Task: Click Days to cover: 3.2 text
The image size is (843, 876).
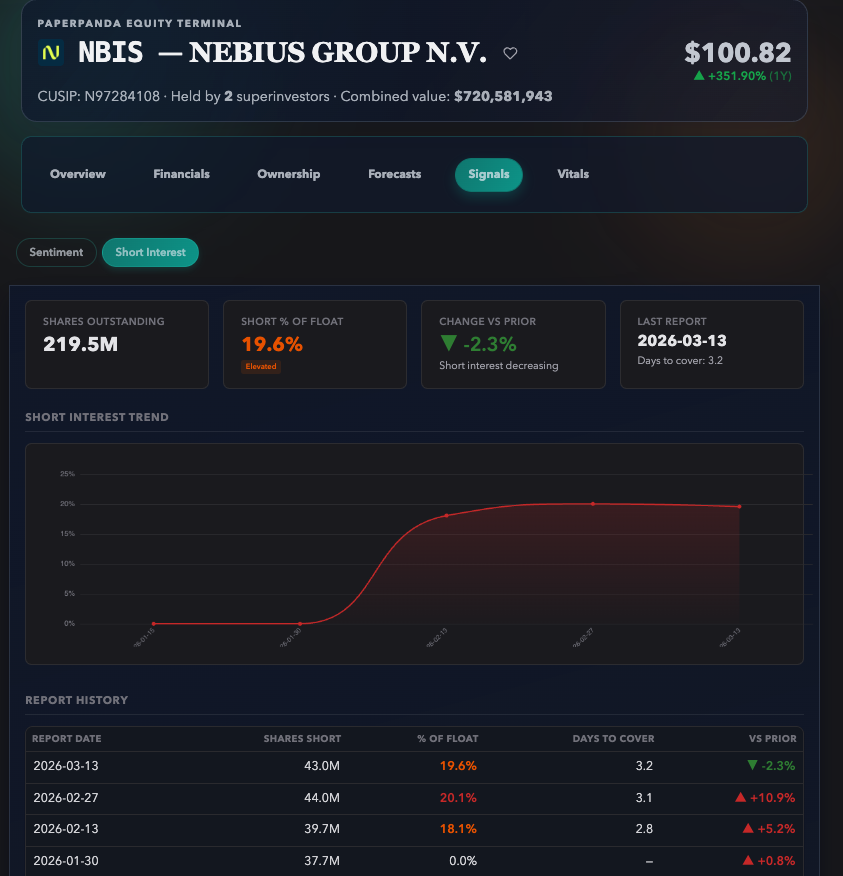Action: pos(680,361)
